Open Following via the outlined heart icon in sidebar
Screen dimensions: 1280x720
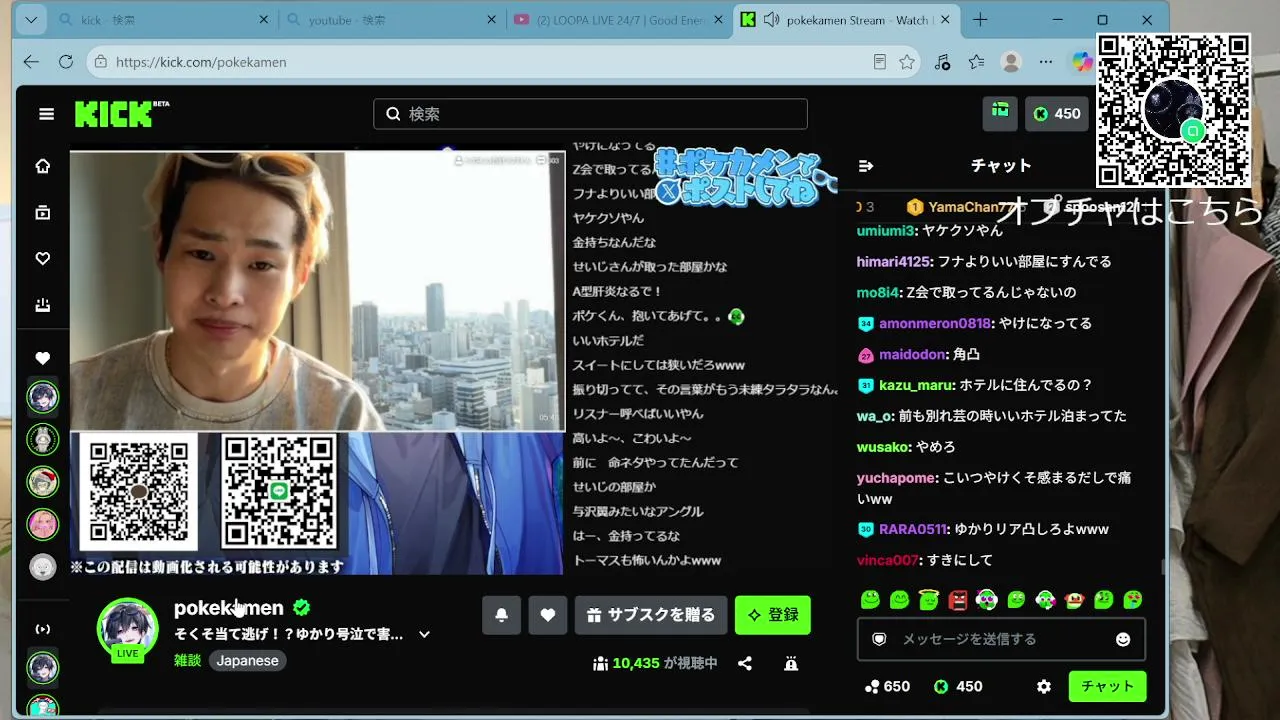[42, 259]
